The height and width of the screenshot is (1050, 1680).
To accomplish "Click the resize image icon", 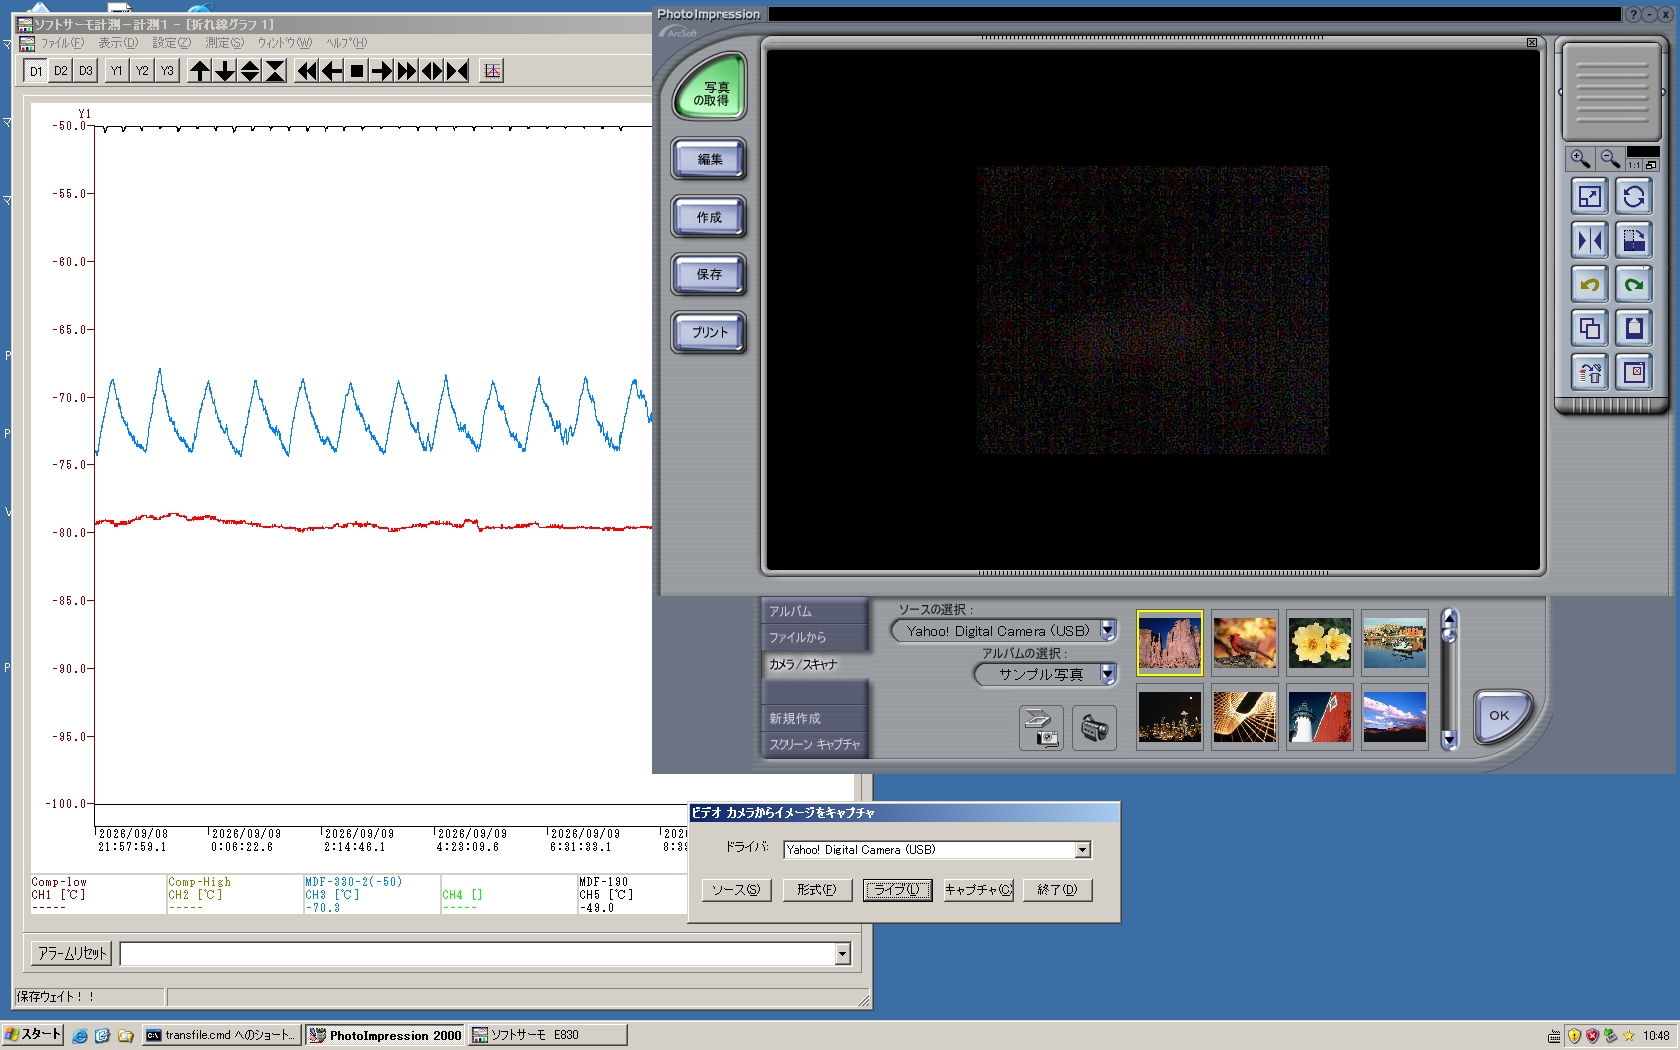I will pyautogui.click(x=1589, y=197).
